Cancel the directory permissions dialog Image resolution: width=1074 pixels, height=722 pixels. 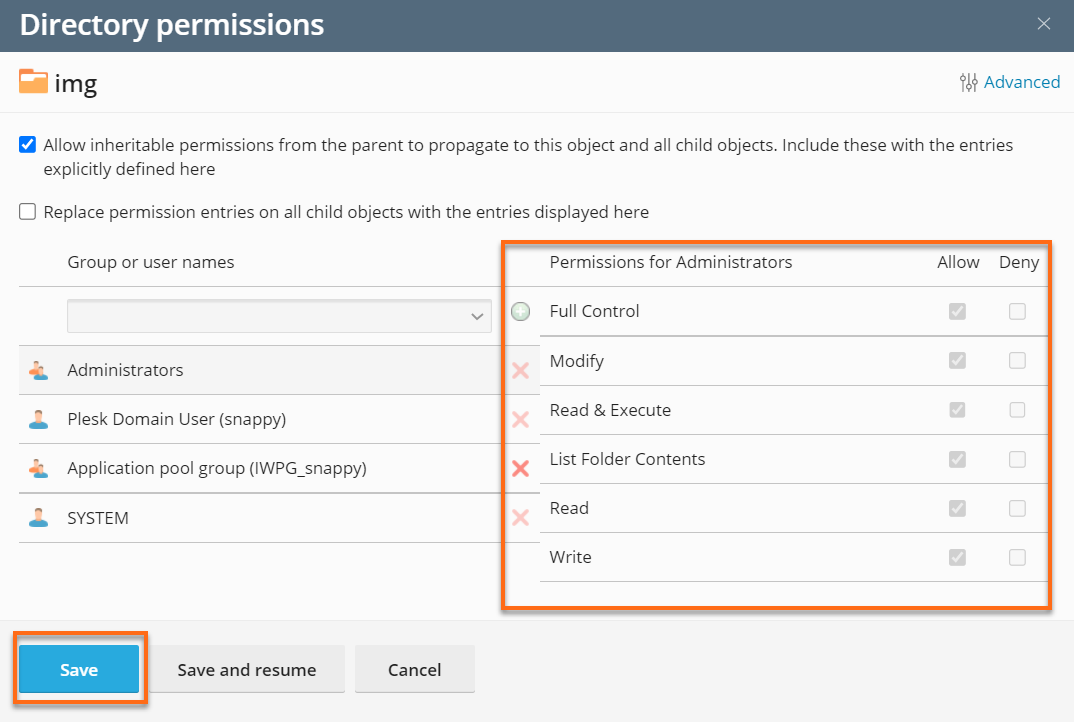pyautogui.click(x=414, y=669)
